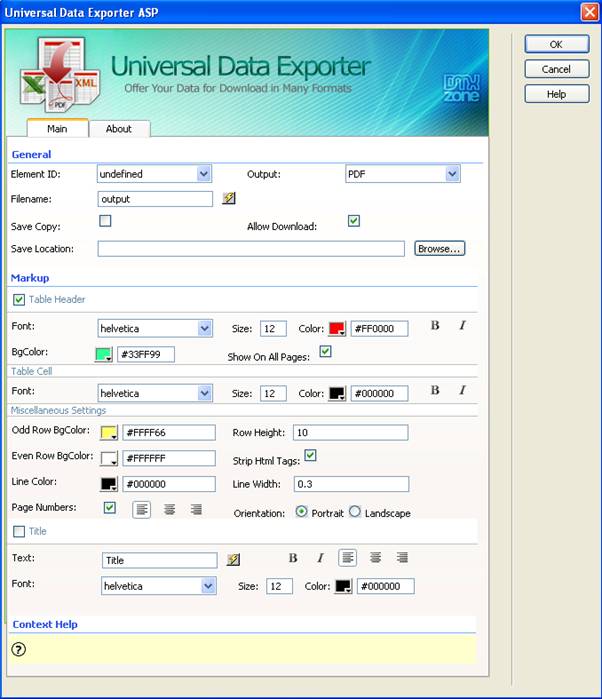Select Portrait orientation

click(302, 511)
